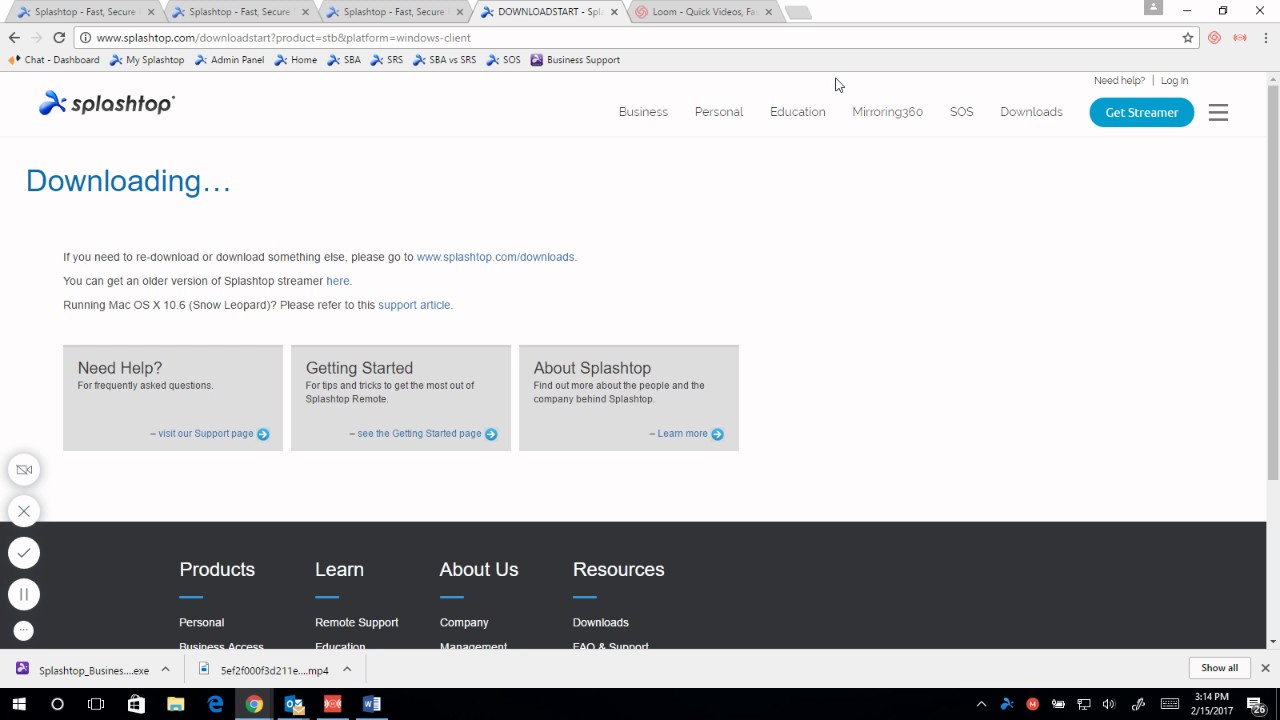Click the volume icon in the system tray
1280x720 pixels.
1109,704
